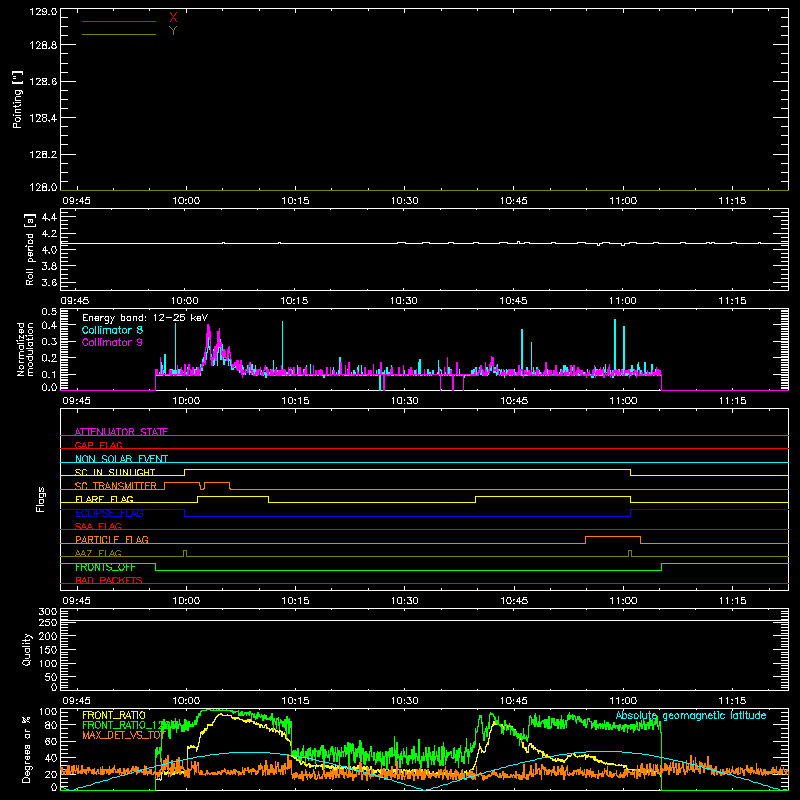Select the ECLIPSE_FLAG label
Screen dimensions: 800x800
point(109,513)
